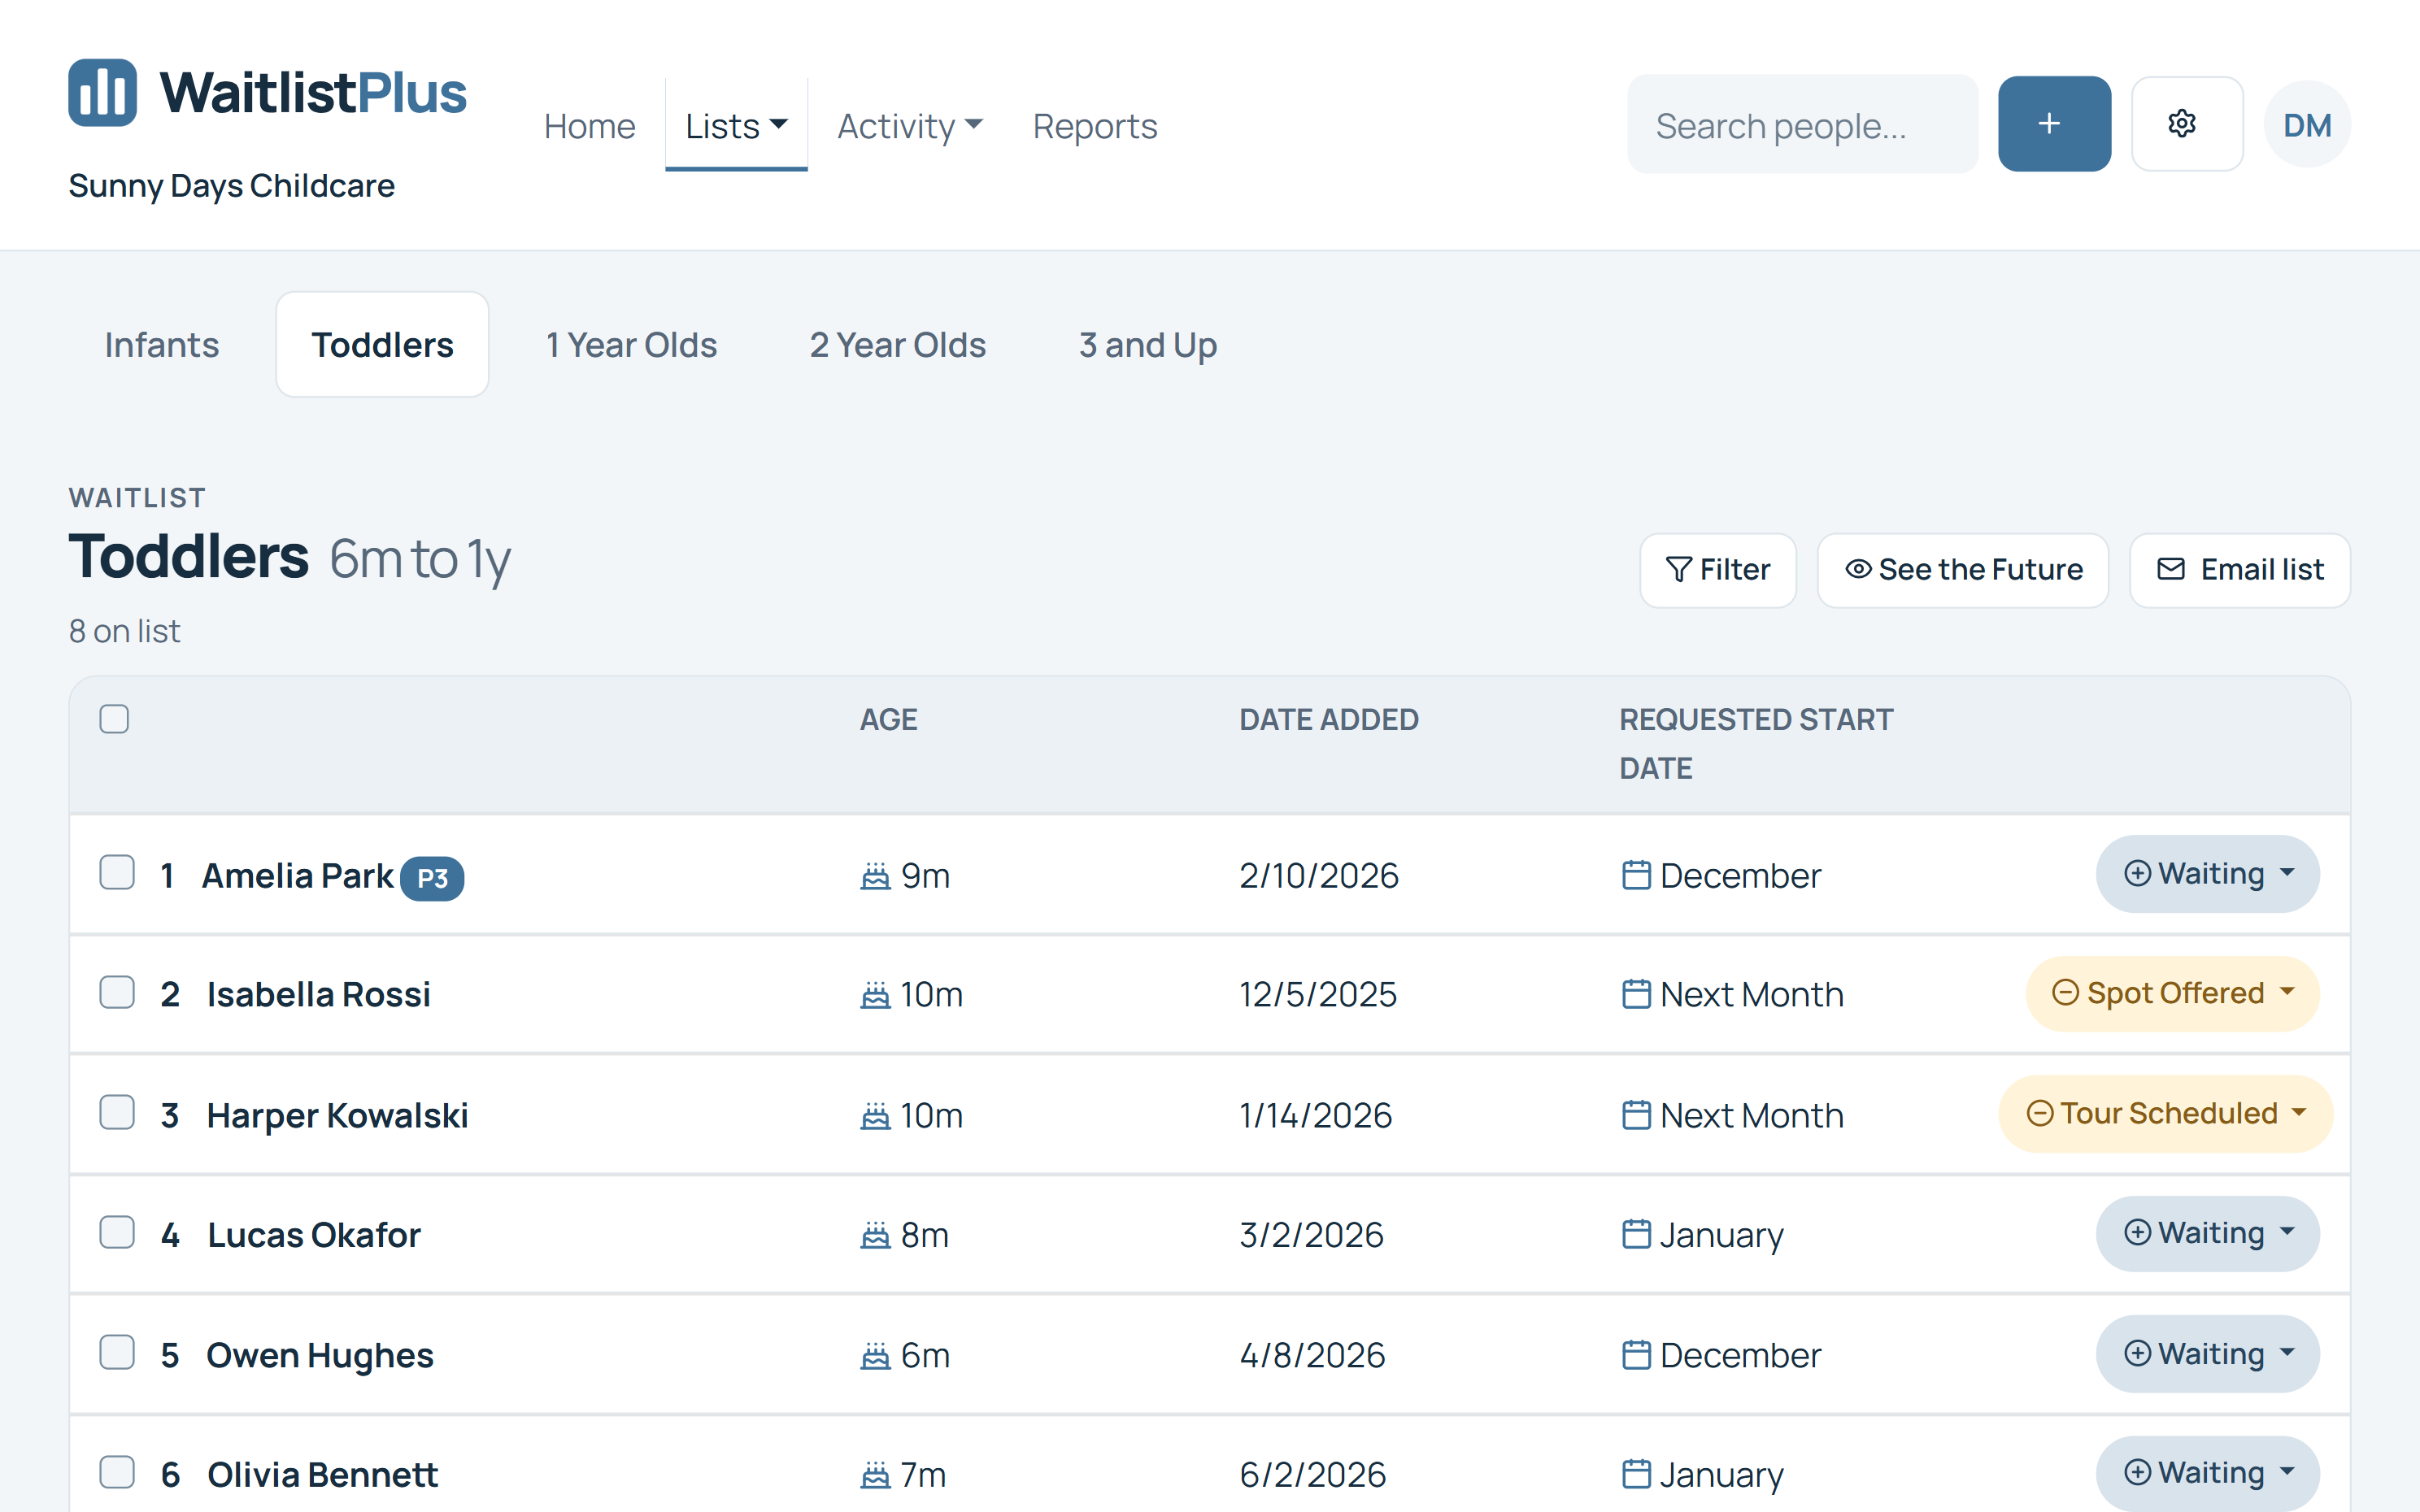Open the DM user avatar menu
Viewport: 2420px width, 1512px height.
[x=2307, y=124]
